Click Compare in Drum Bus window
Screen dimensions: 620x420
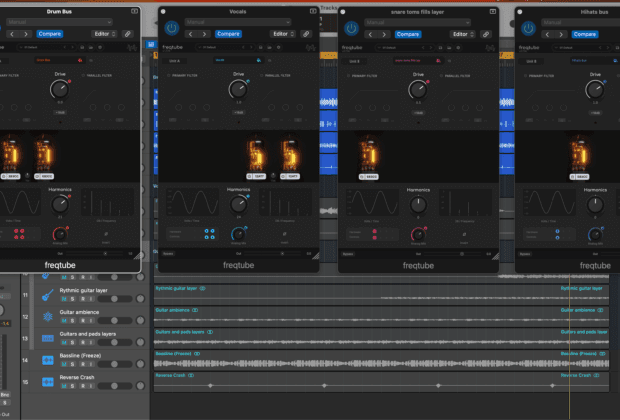click(51, 33)
